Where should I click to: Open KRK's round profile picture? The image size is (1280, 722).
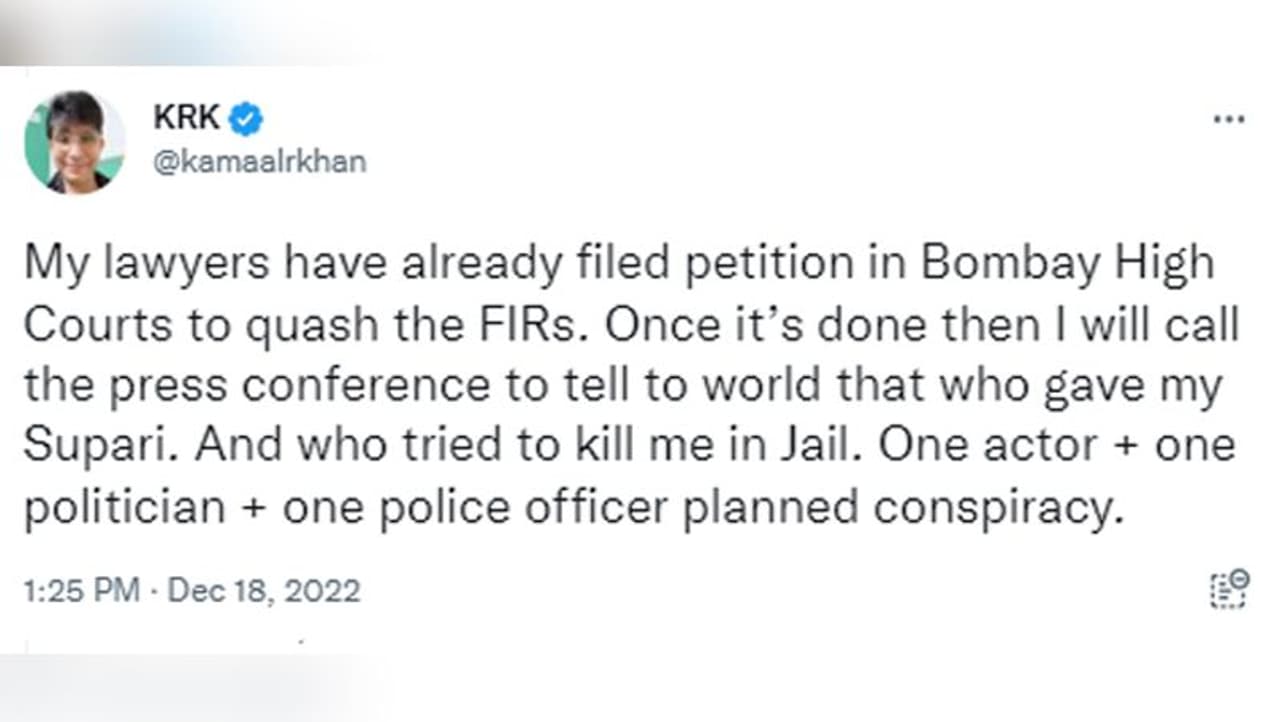coord(74,142)
